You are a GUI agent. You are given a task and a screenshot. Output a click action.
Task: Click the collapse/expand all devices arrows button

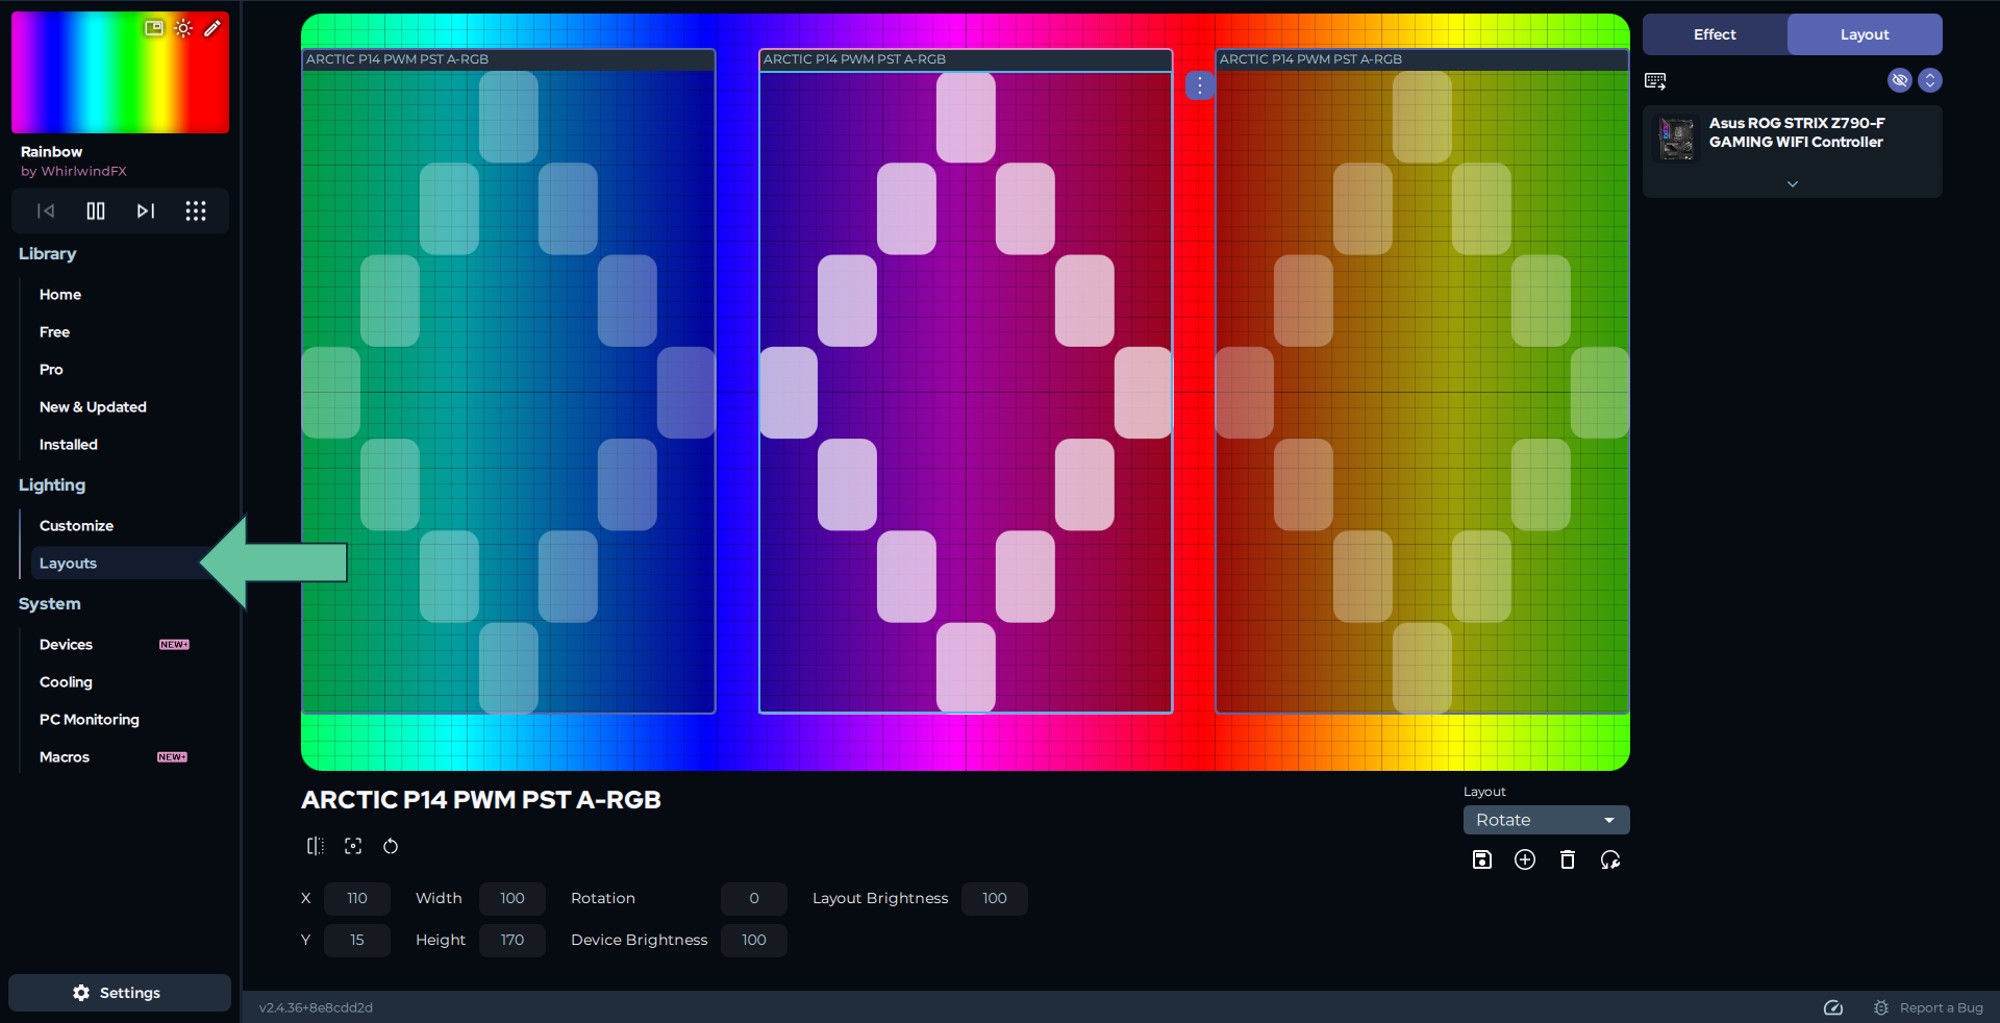(1930, 80)
